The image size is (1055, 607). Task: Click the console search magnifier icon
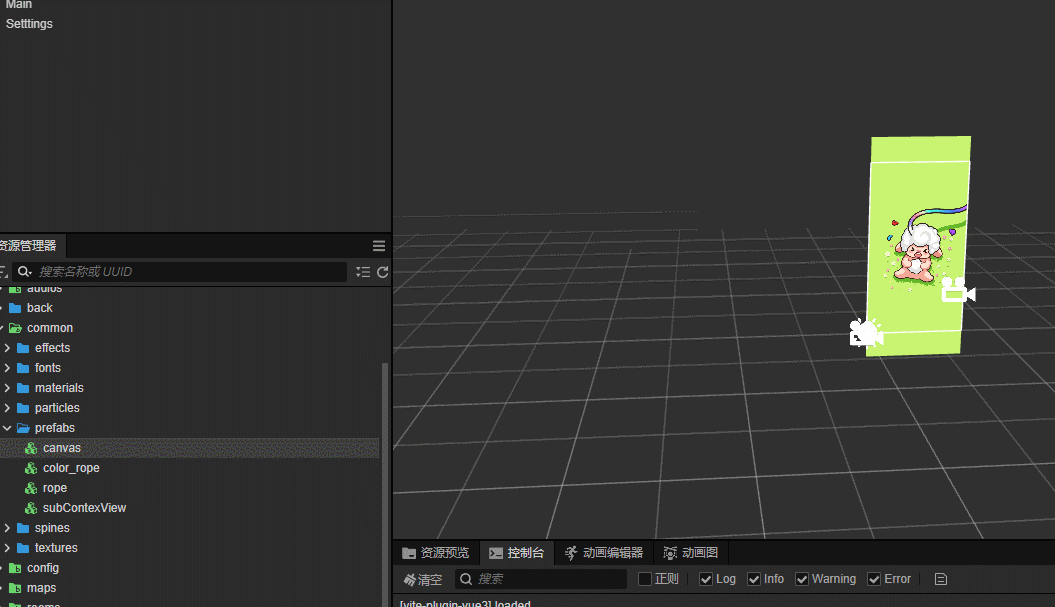point(466,579)
